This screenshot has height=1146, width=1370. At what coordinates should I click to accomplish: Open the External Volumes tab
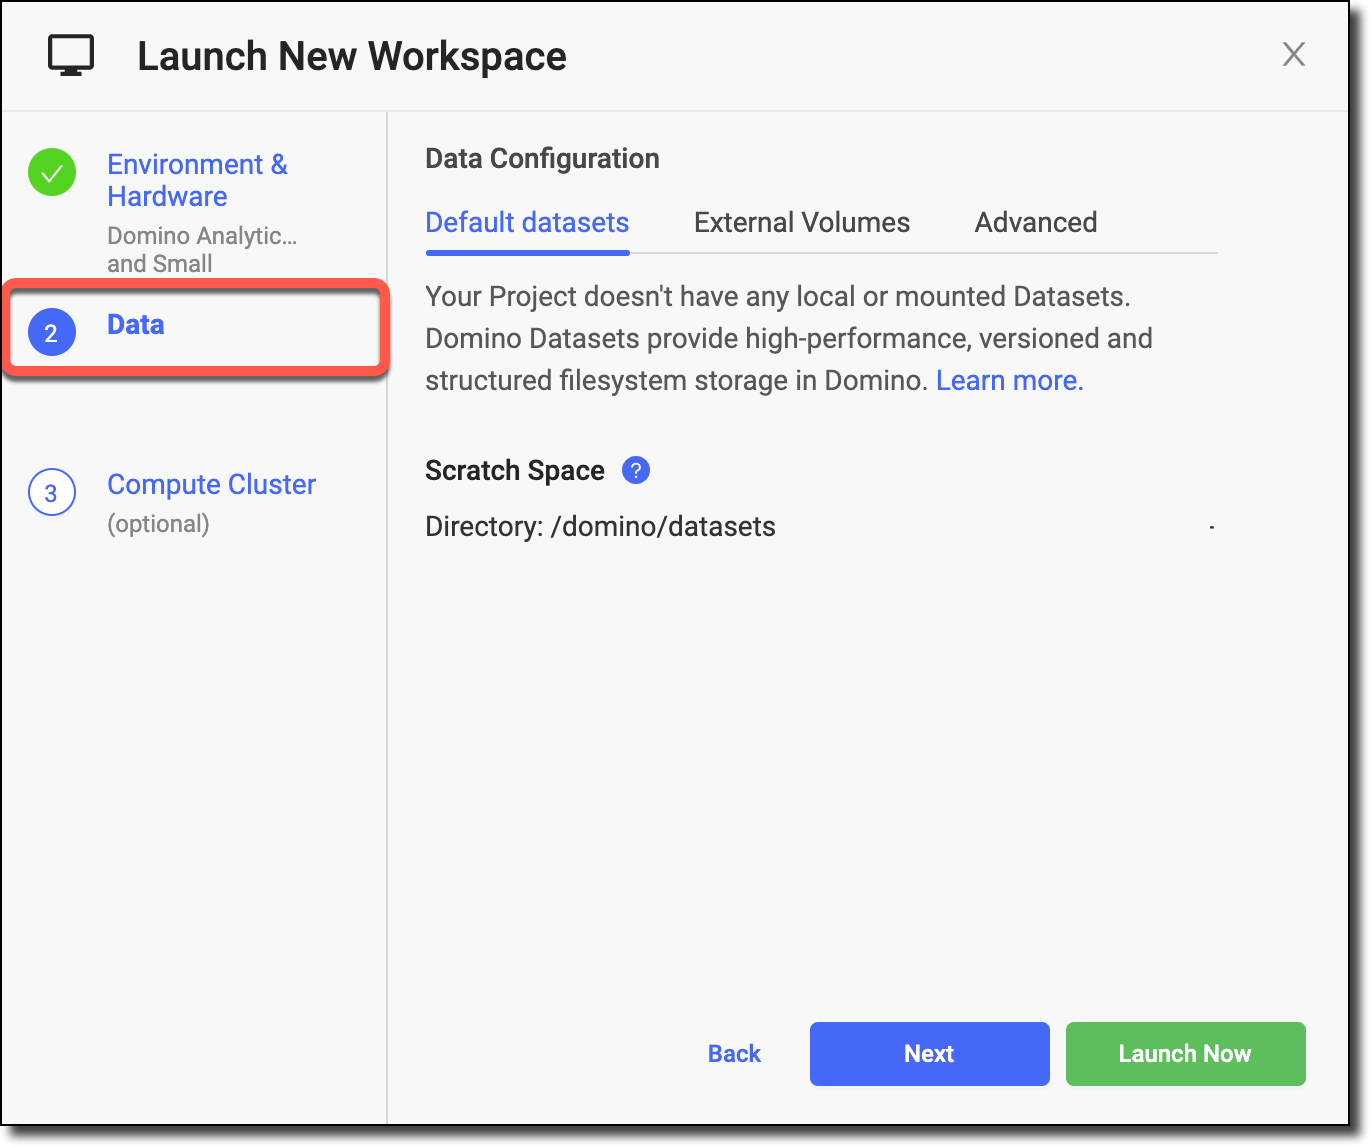pyautogui.click(x=802, y=222)
